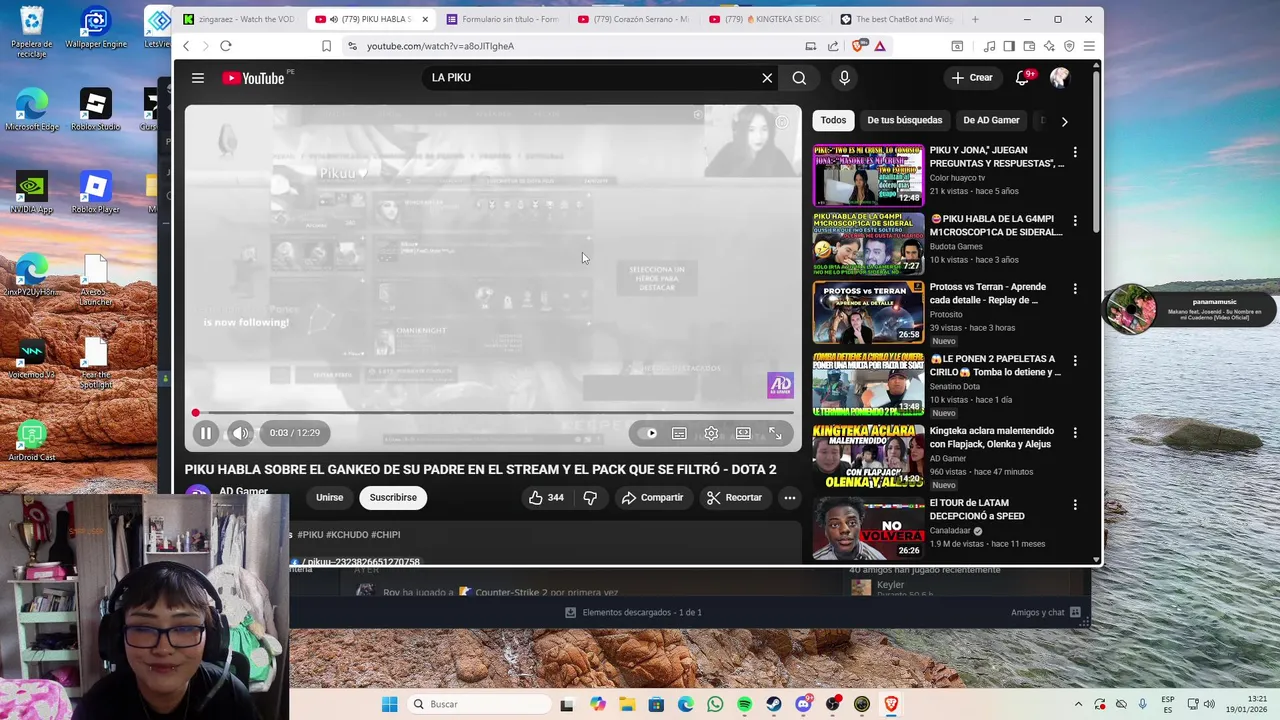Run the search with the magnifier button
This screenshot has height=720, width=1280.
coord(799,78)
